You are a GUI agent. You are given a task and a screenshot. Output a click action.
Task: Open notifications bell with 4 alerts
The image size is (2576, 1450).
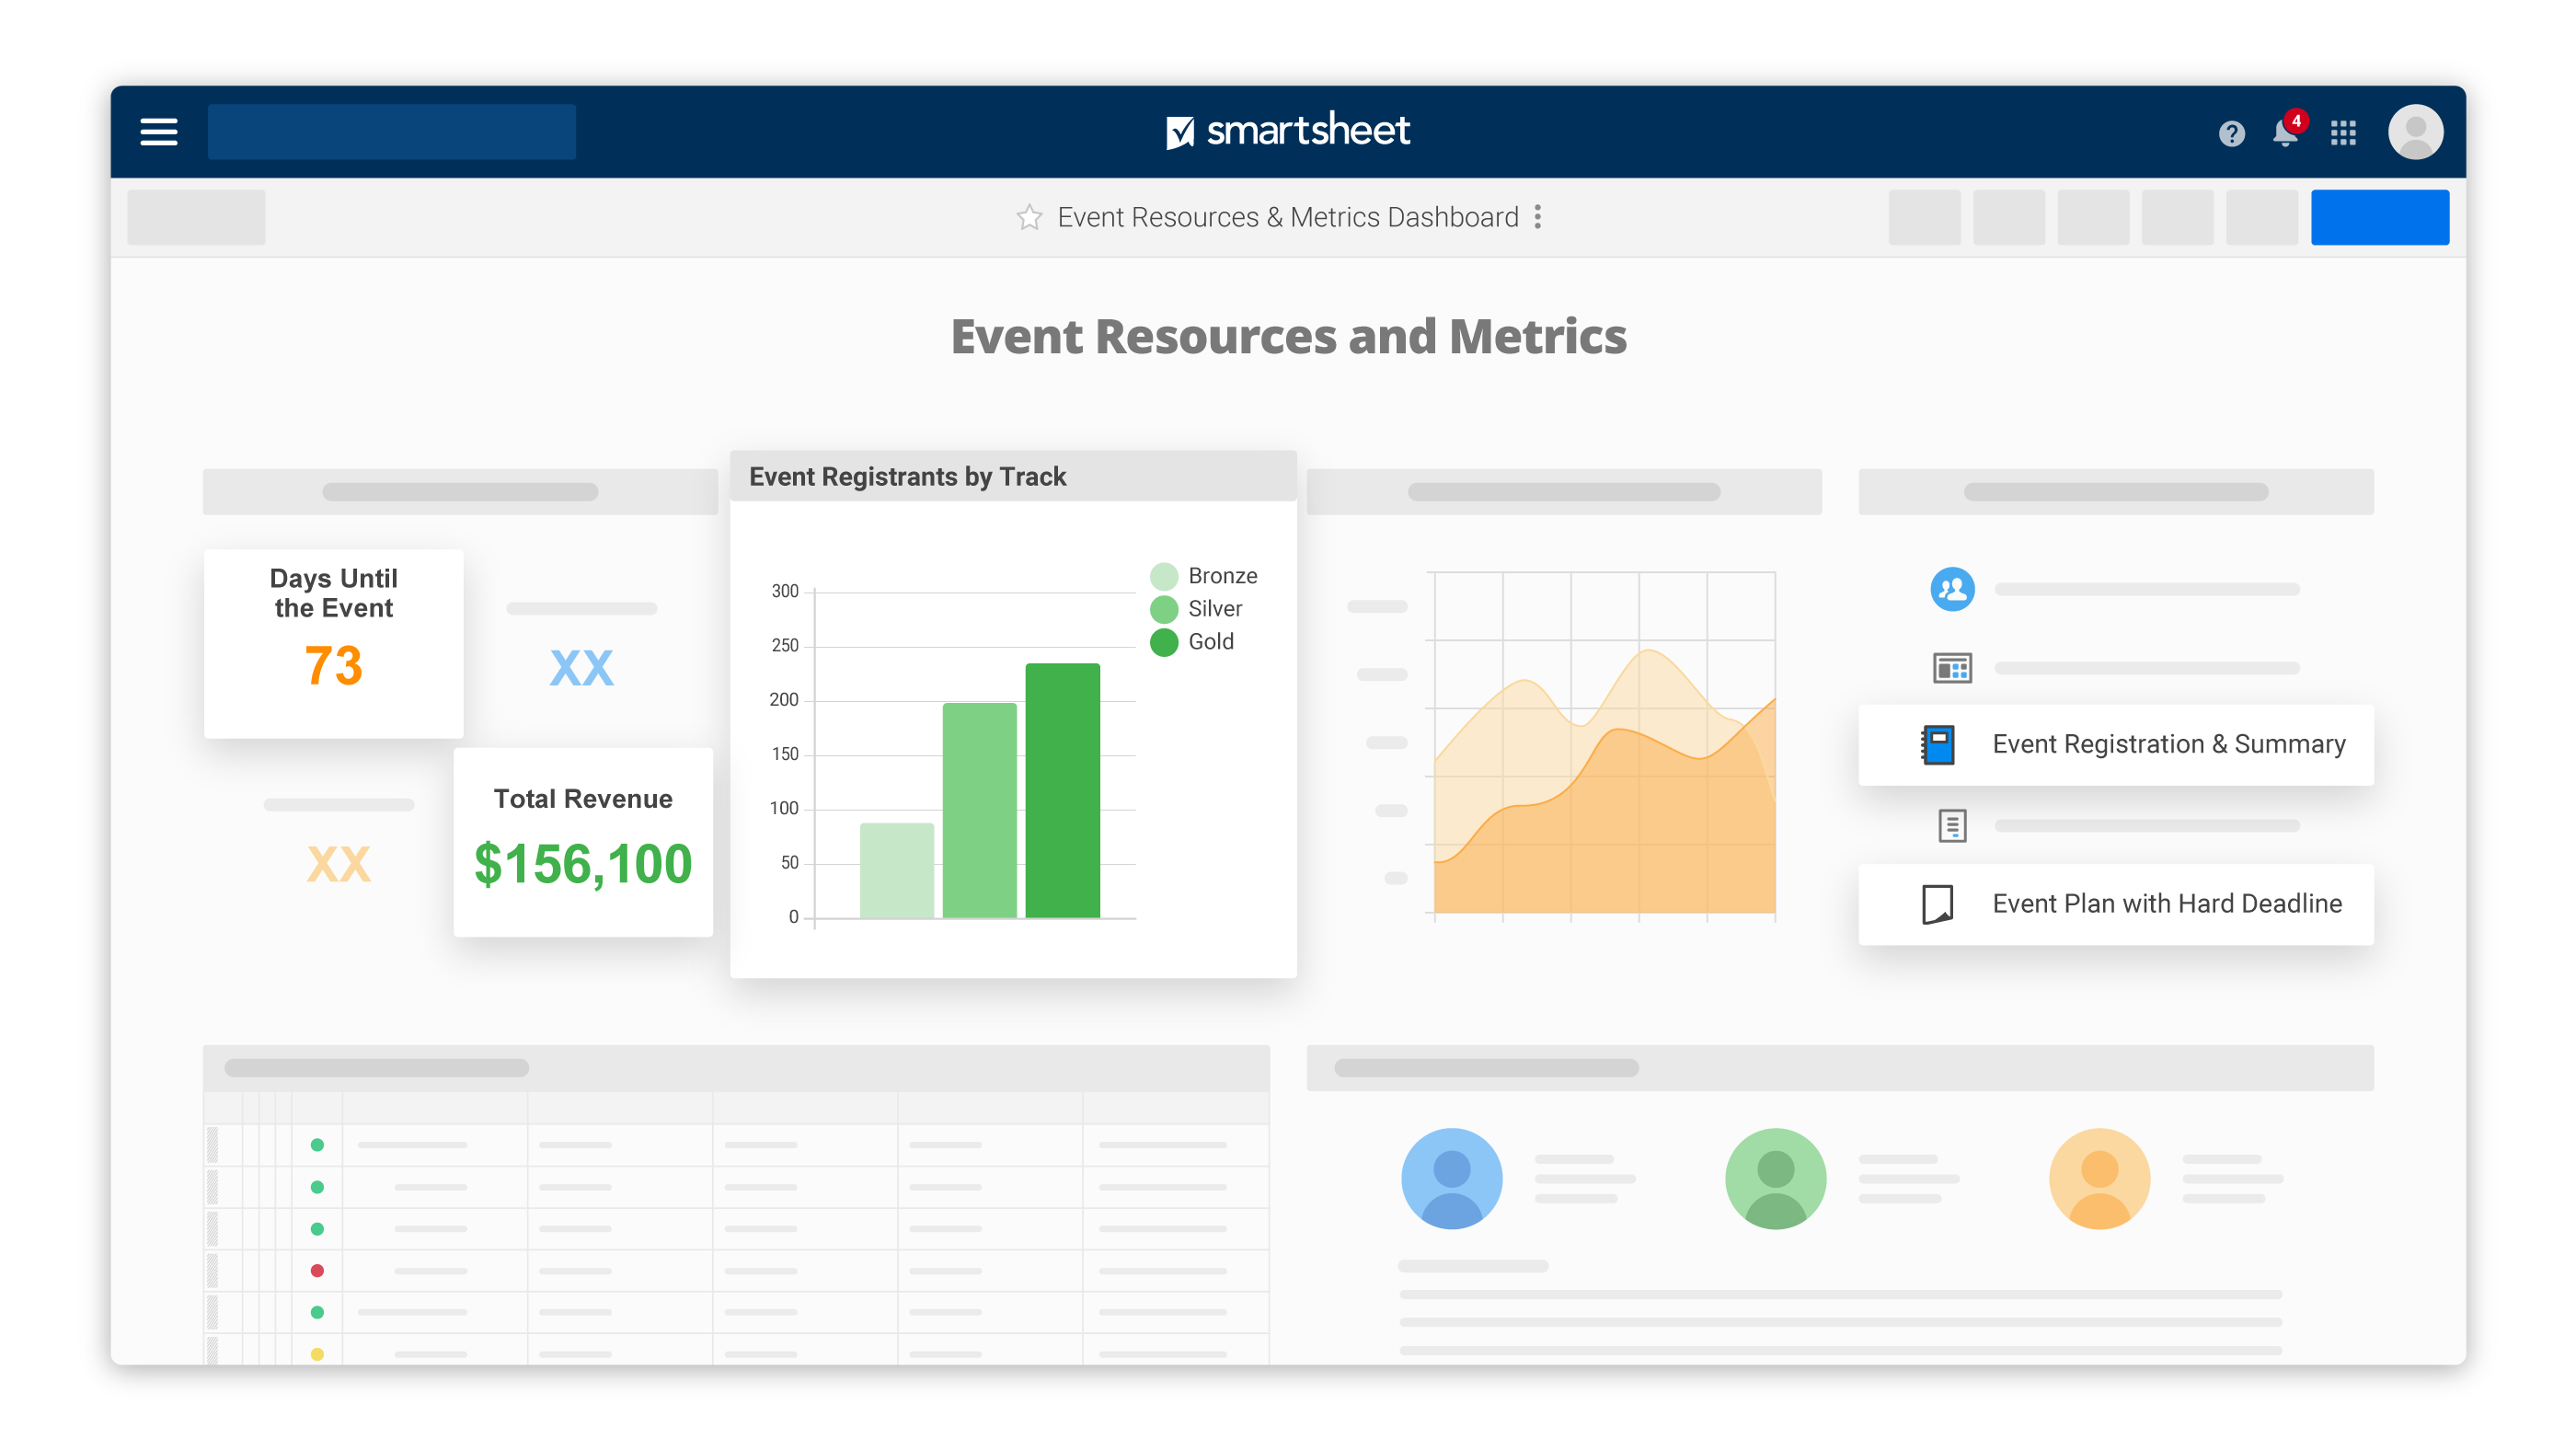[x=2285, y=132]
